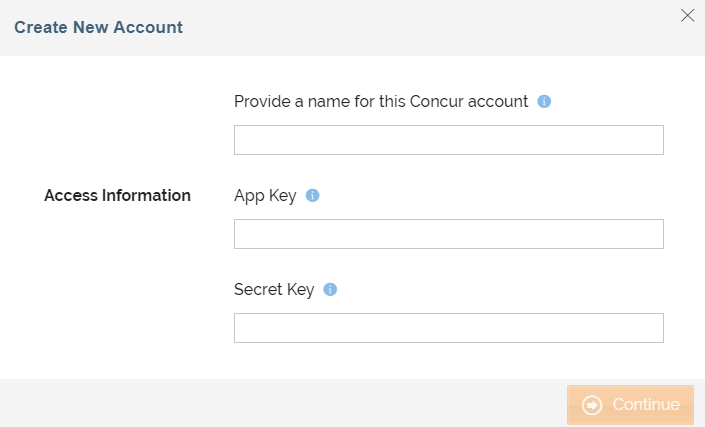Click the Access Information section label
This screenshot has width=705, height=427.
117,195
